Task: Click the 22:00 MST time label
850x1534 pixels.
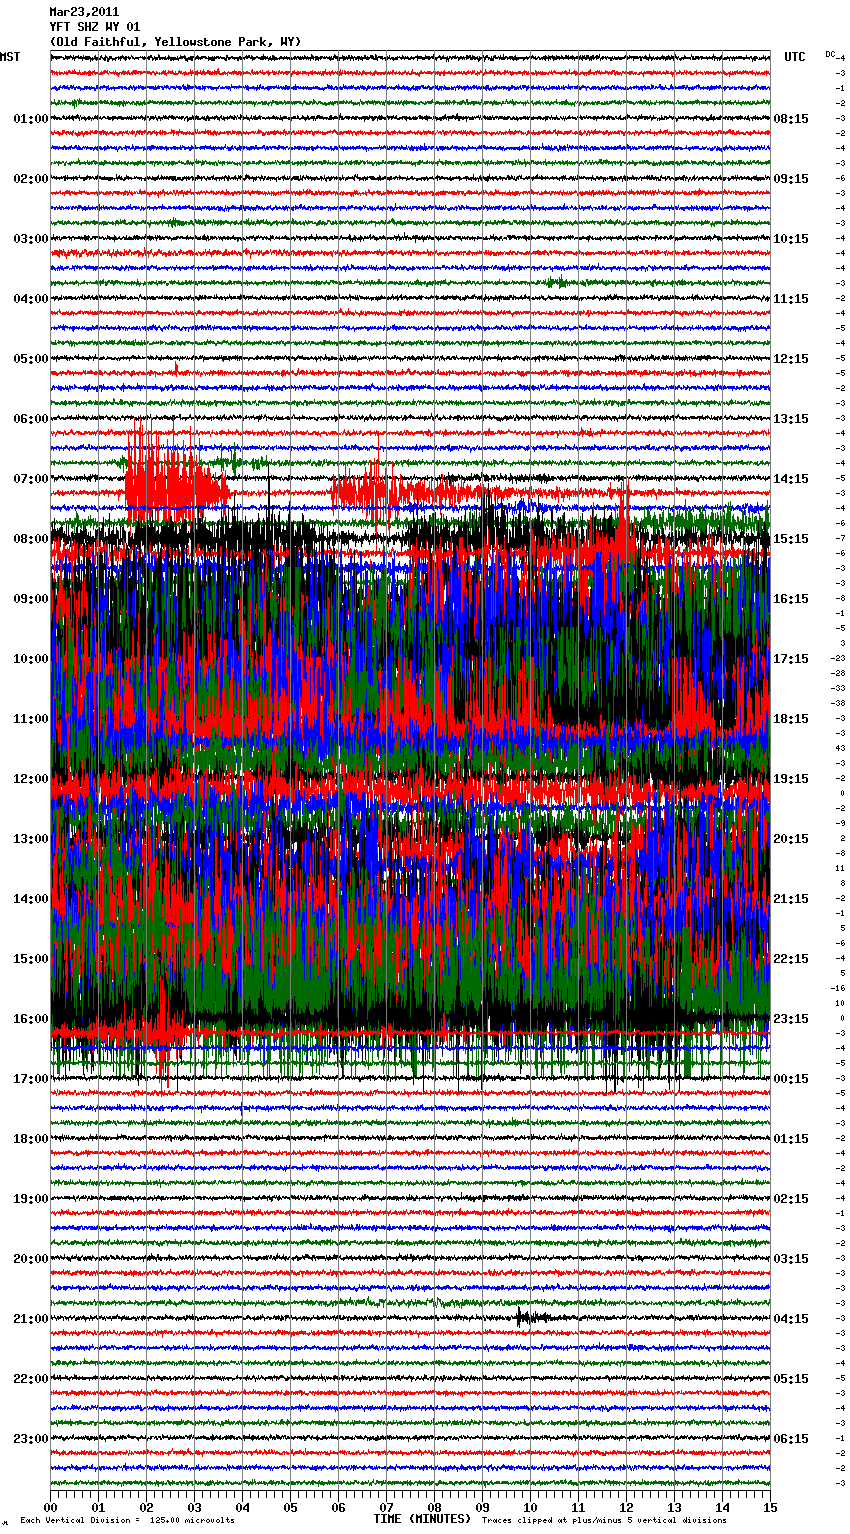Action: (x=31, y=1379)
